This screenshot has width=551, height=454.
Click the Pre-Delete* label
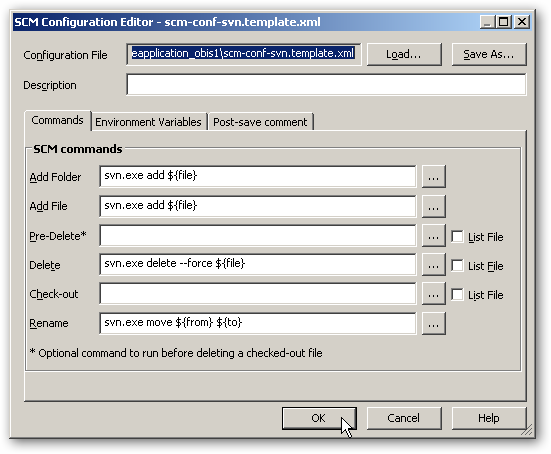click(58, 236)
